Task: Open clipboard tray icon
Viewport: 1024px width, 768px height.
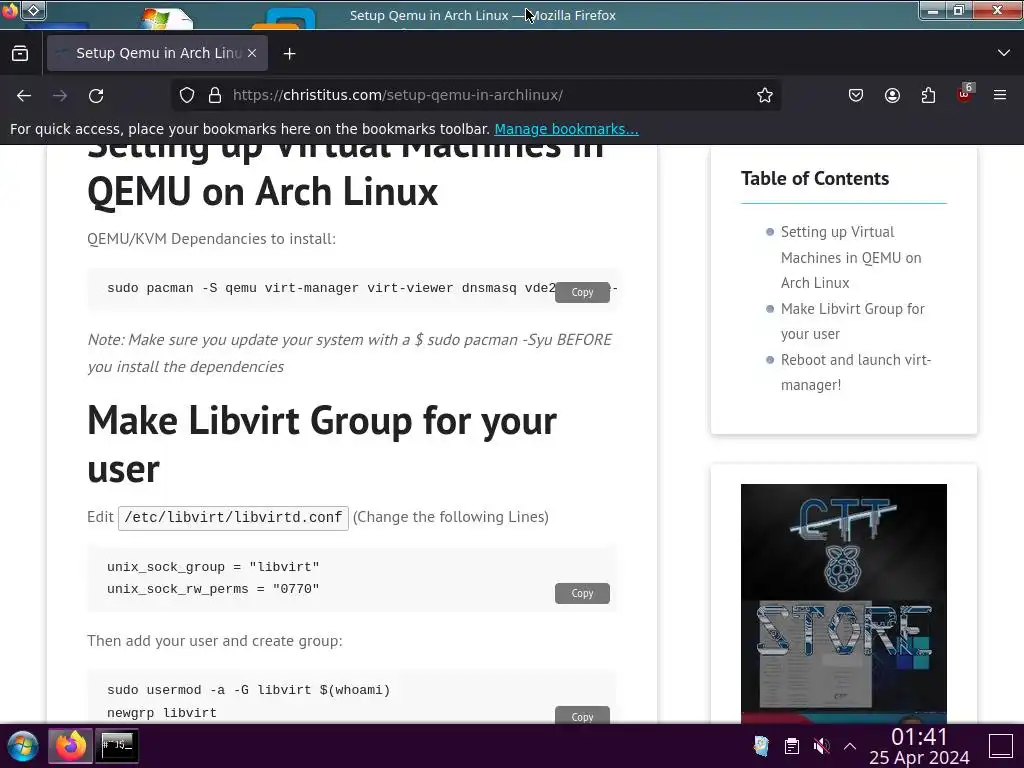Action: (x=792, y=746)
